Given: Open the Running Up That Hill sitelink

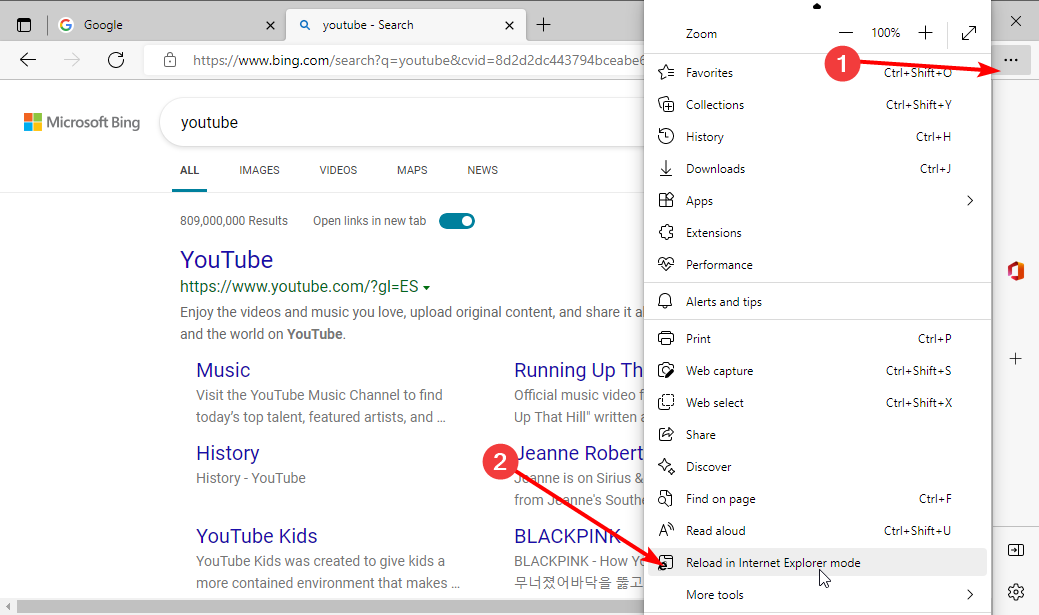Looking at the screenshot, I should pos(578,370).
